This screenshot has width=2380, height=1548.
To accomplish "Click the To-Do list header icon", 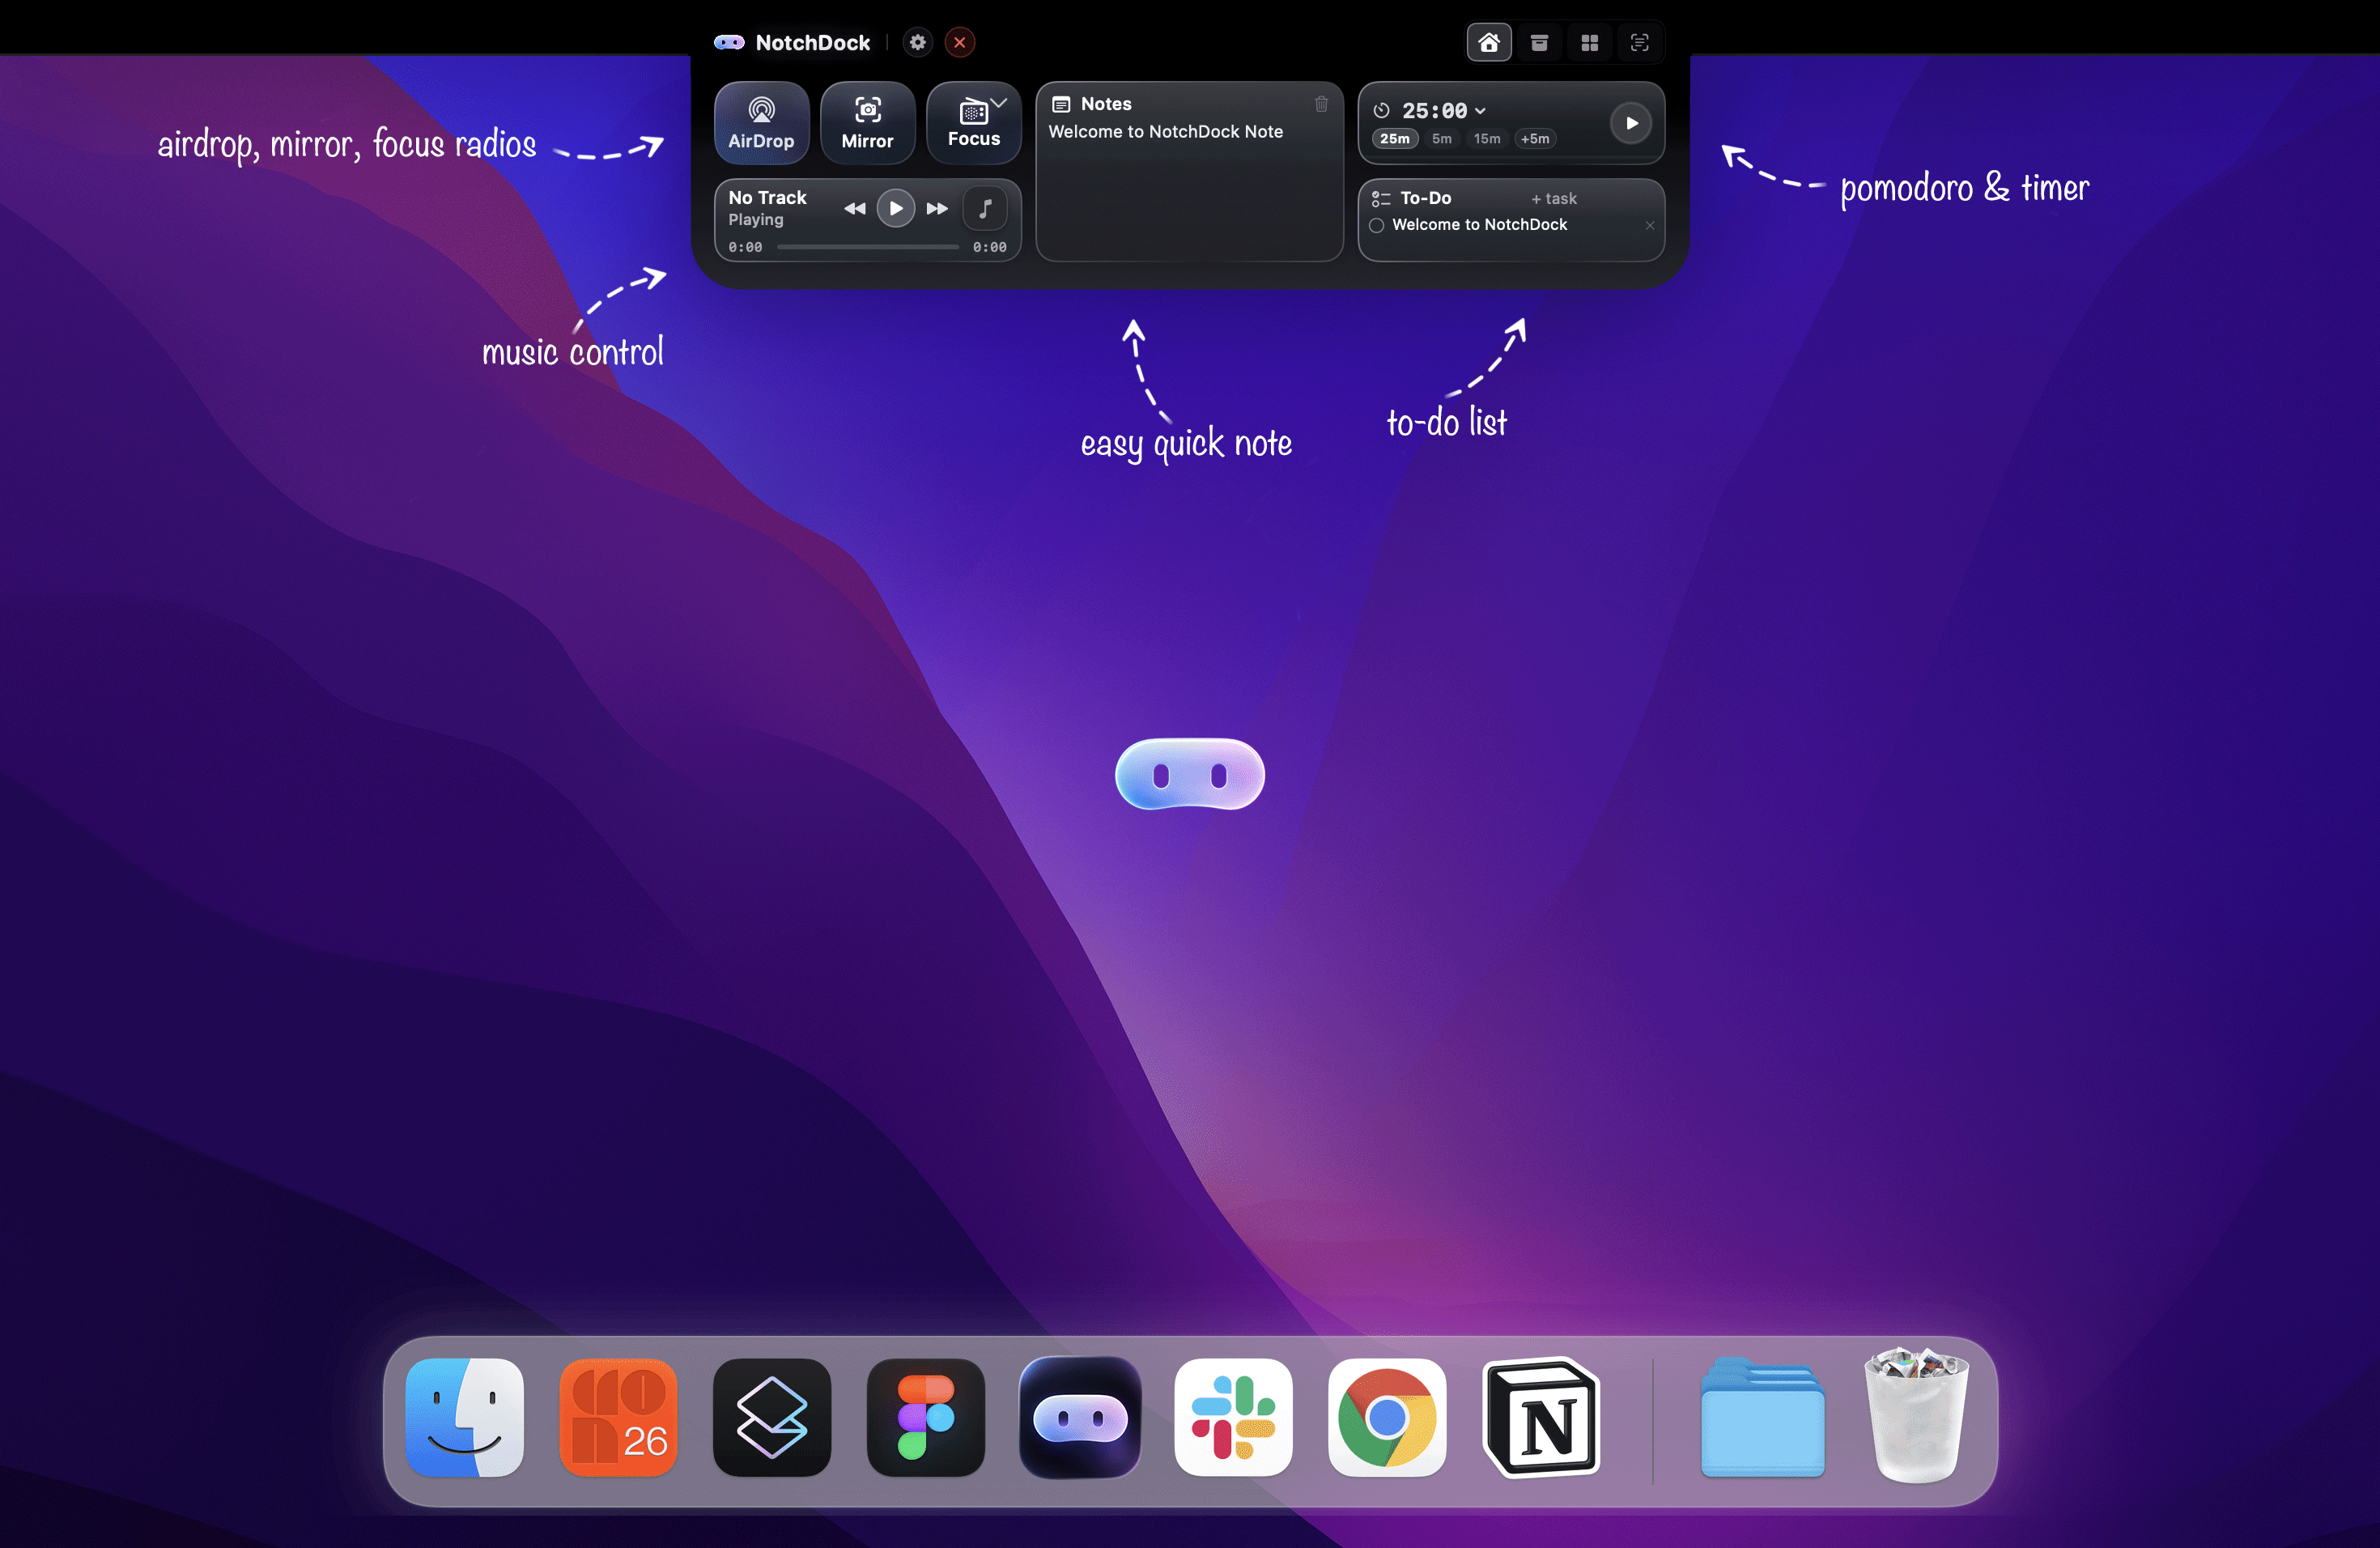I will tap(1380, 198).
